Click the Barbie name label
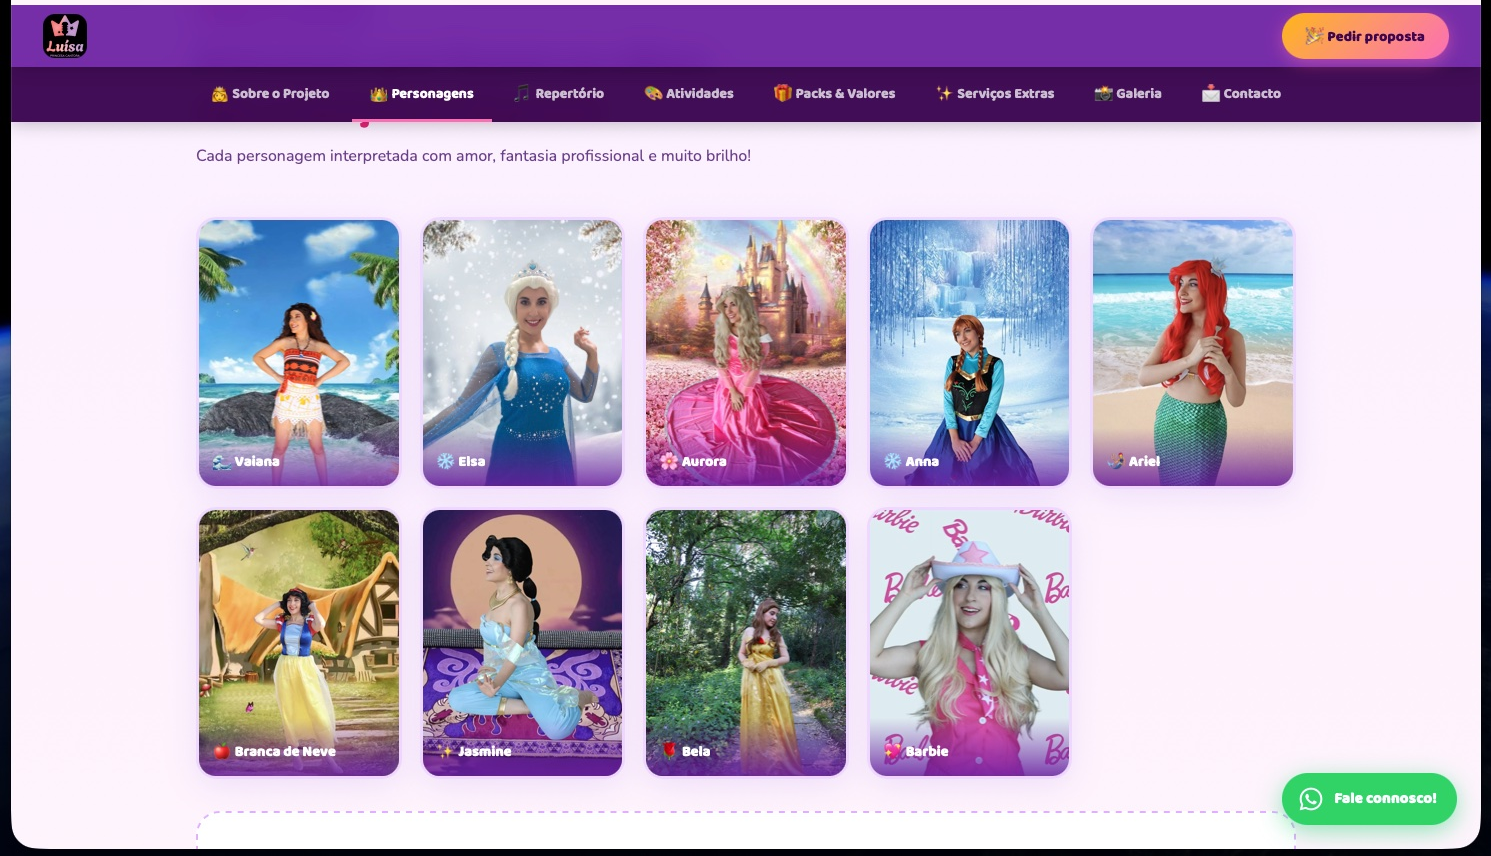The image size is (1491, 856). (927, 752)
